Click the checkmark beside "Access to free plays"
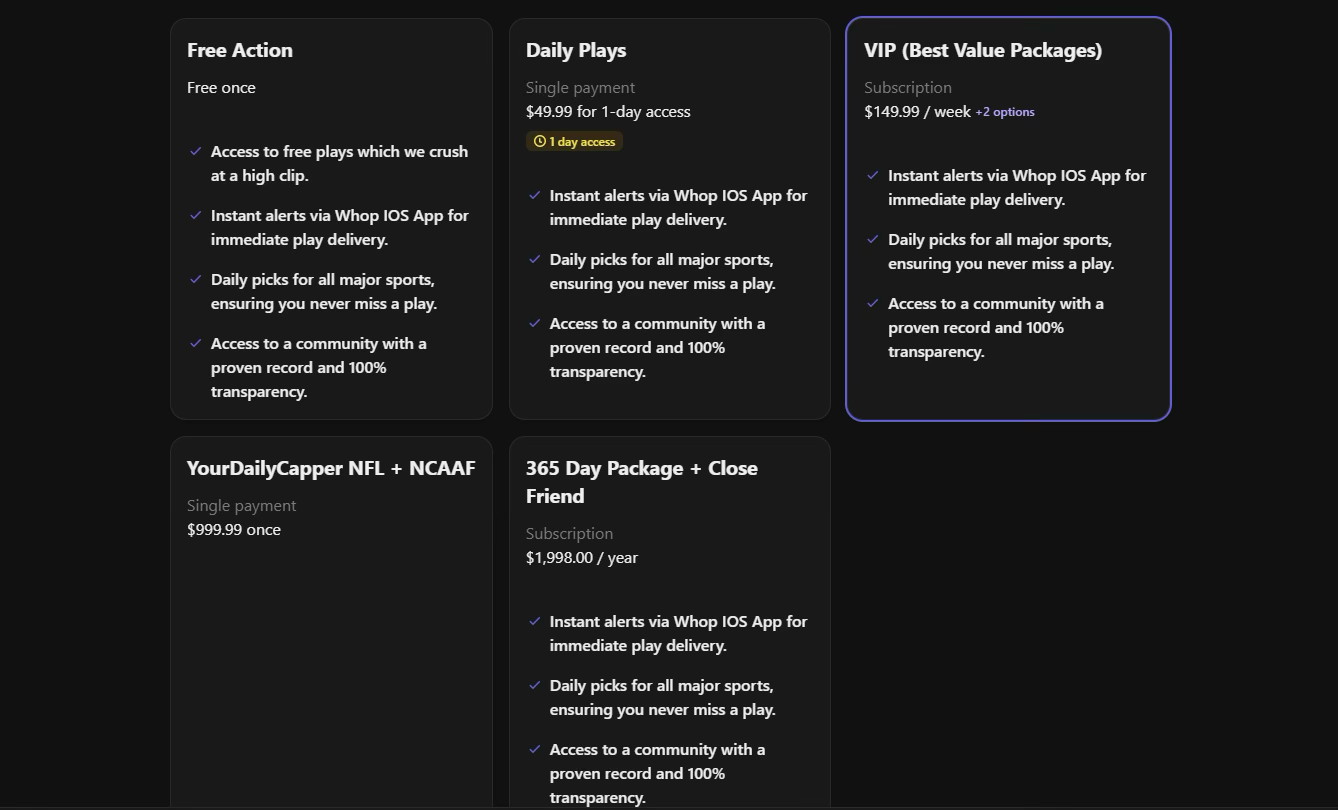Image resolution: width=1338 pixels, height=810 pixels. (x=195, y=151)
